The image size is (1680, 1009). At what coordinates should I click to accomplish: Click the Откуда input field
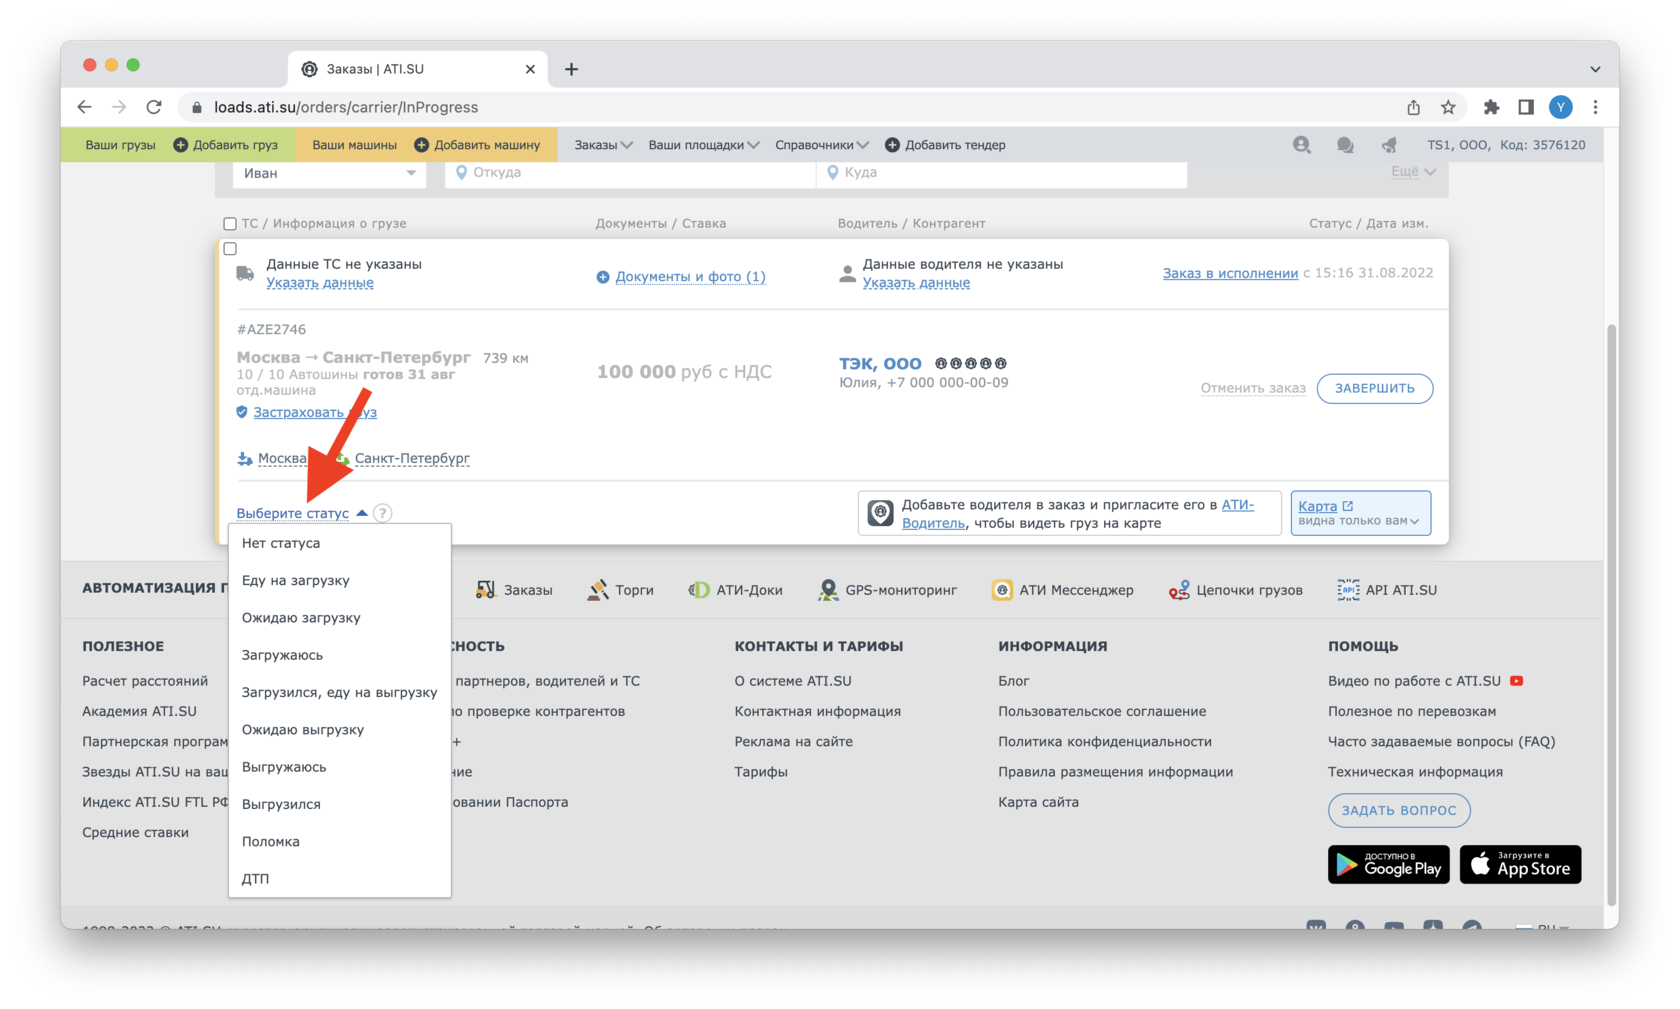(630, 173)
